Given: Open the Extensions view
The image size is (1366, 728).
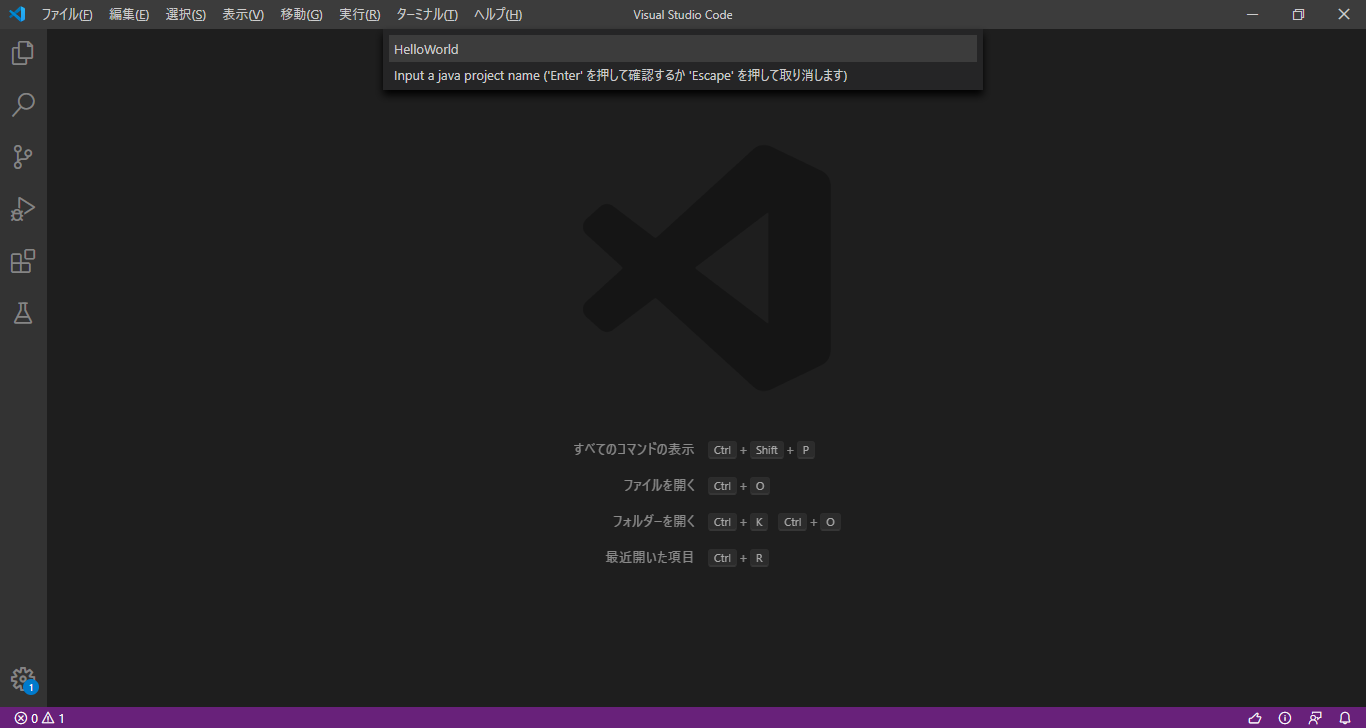Looking at the screenshot, I should [x=22, y=262].
